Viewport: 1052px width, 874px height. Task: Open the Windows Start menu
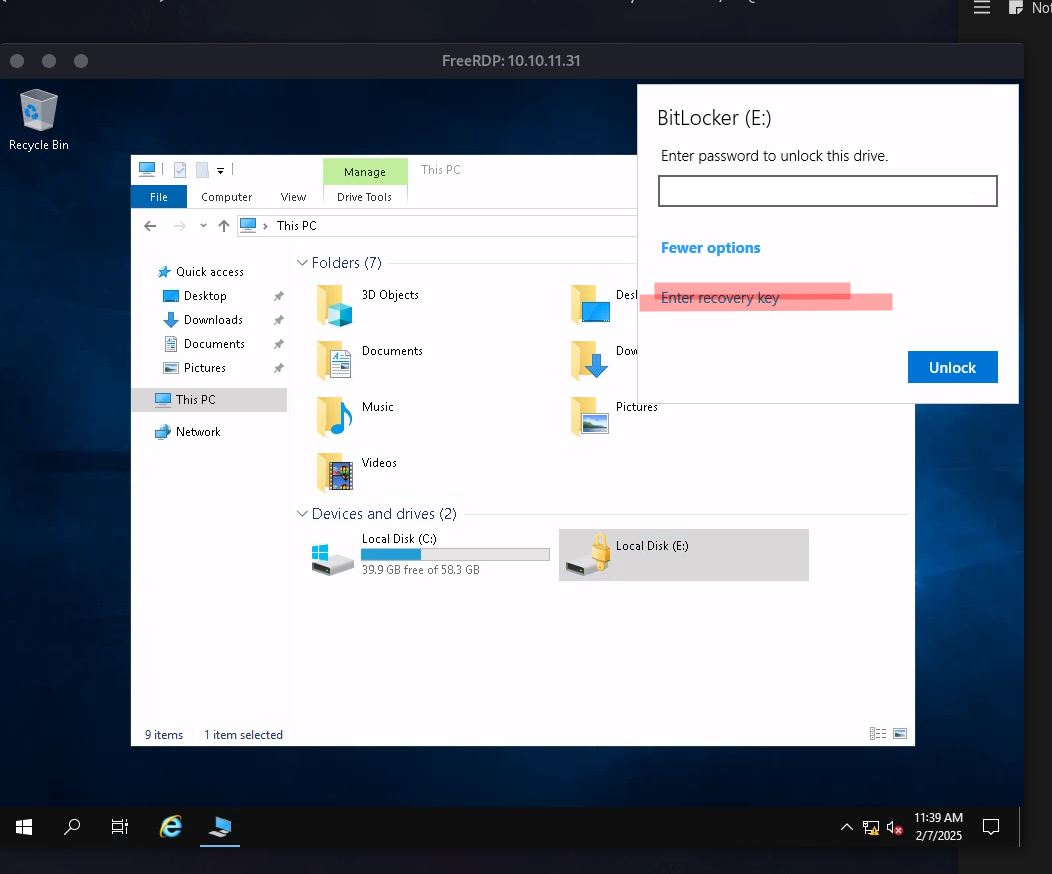24,827
